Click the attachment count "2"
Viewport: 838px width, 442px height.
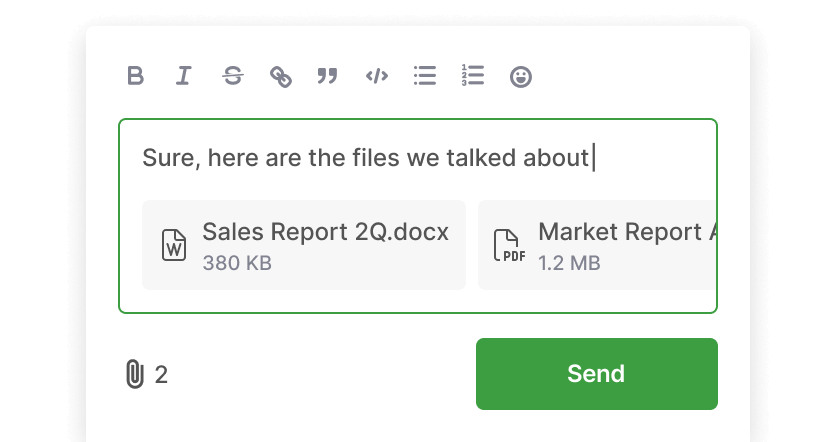pyautogui.click(x=161, y=375)
